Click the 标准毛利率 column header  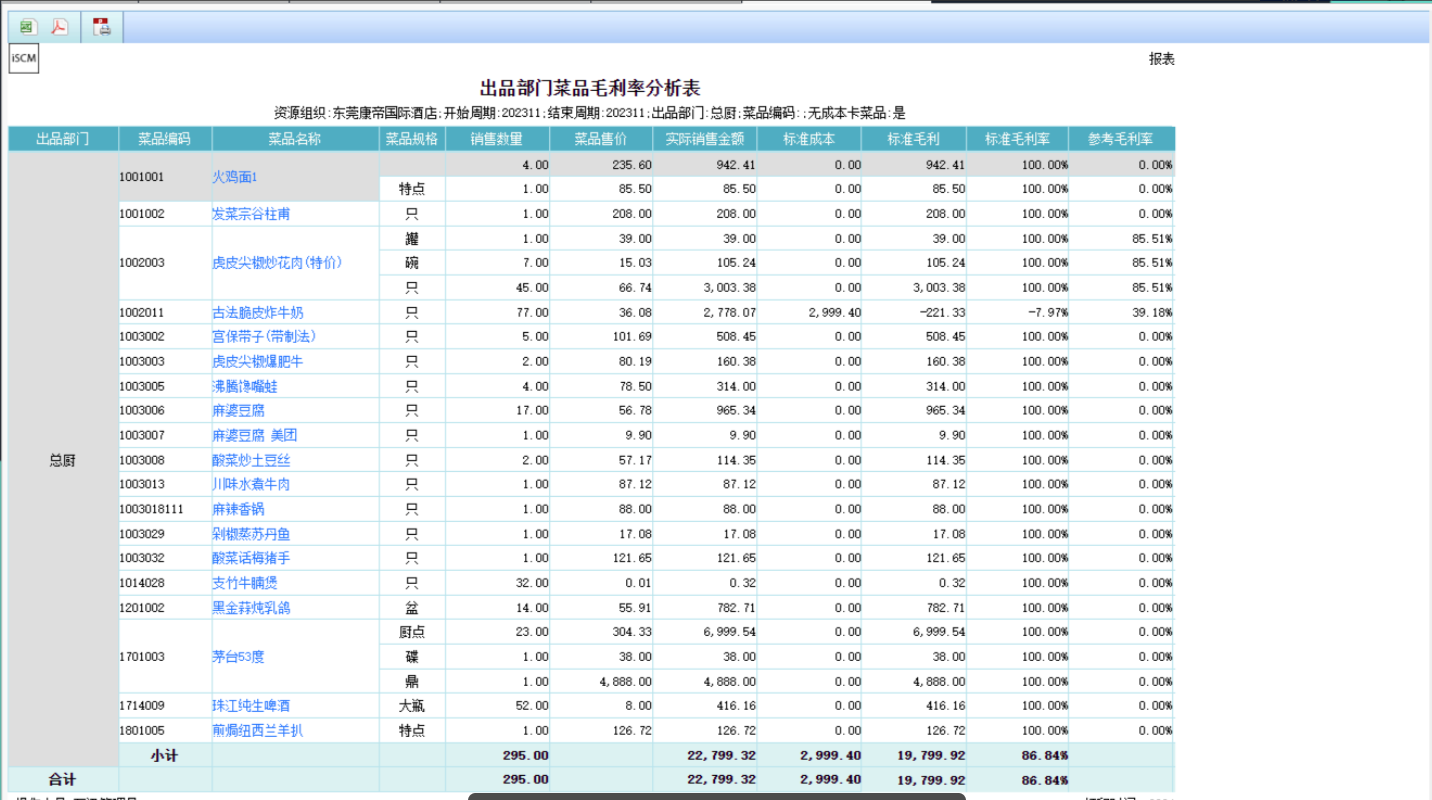1017,139
